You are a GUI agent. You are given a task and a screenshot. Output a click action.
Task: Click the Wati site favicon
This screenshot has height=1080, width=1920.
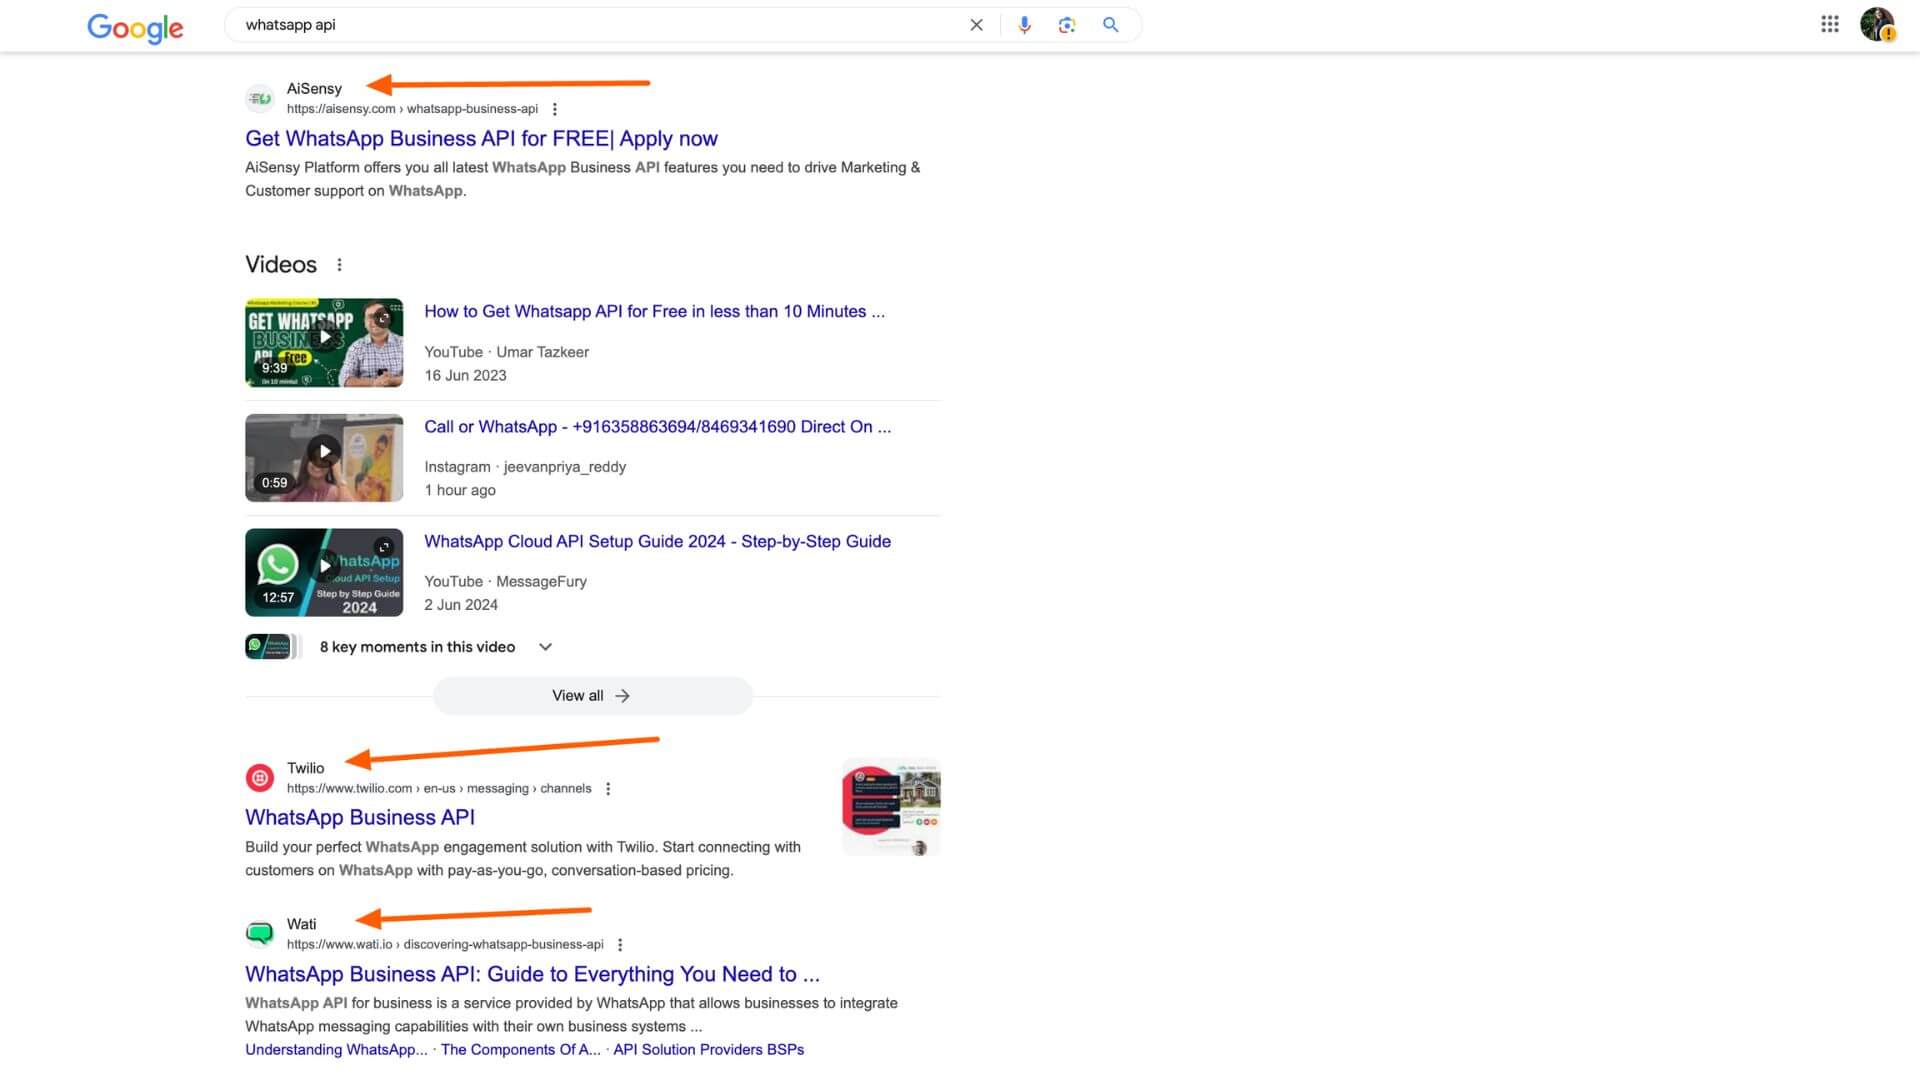pos(260,933)
